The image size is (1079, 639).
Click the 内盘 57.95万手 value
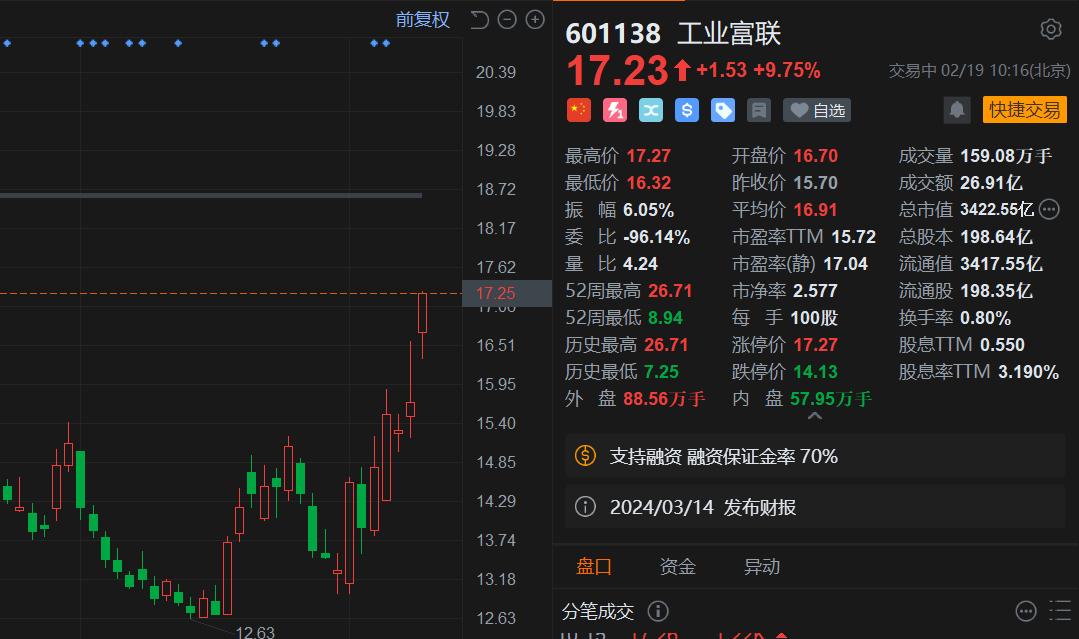pyautogui.click(x=831, y=399)
